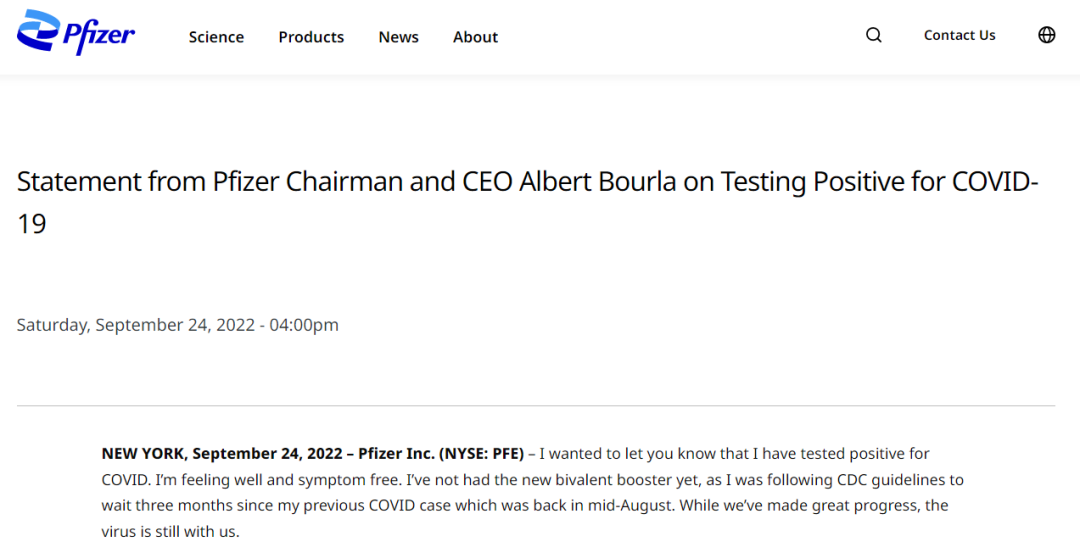1080x553 pixels.
Task: Open the About navigation menu
Action: point(475,37)
